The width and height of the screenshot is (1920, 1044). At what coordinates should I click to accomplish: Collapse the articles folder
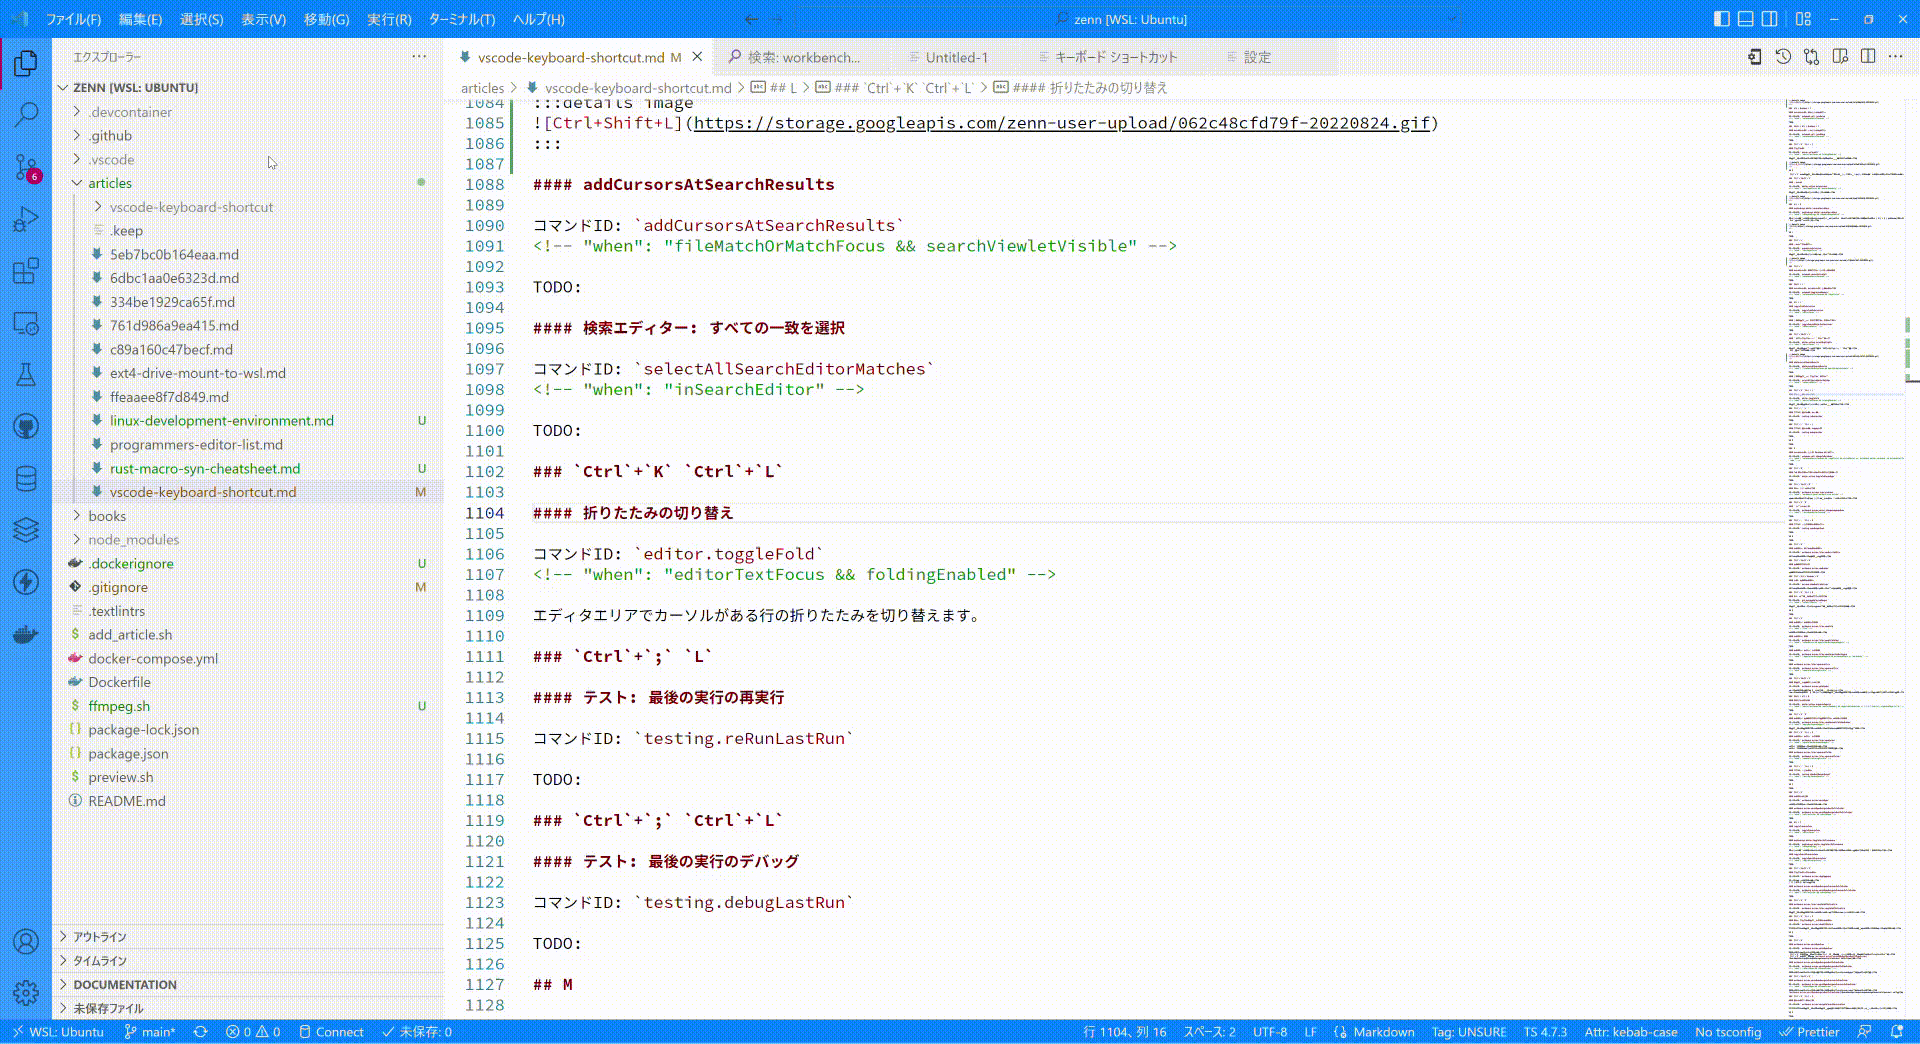[109, 184]
